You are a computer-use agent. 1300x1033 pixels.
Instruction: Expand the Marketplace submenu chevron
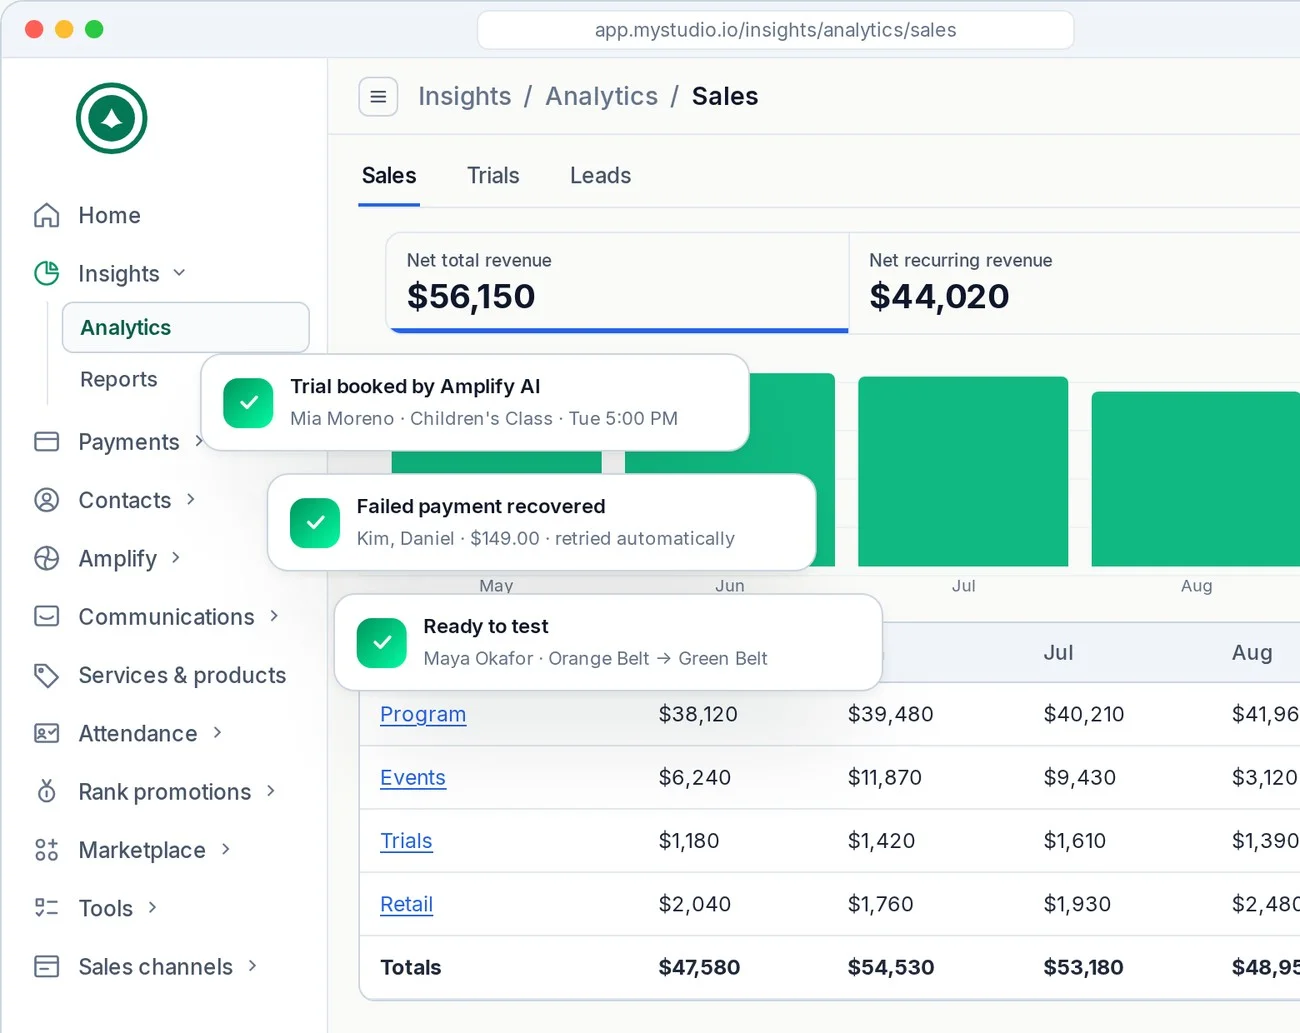tap(226, 849)
